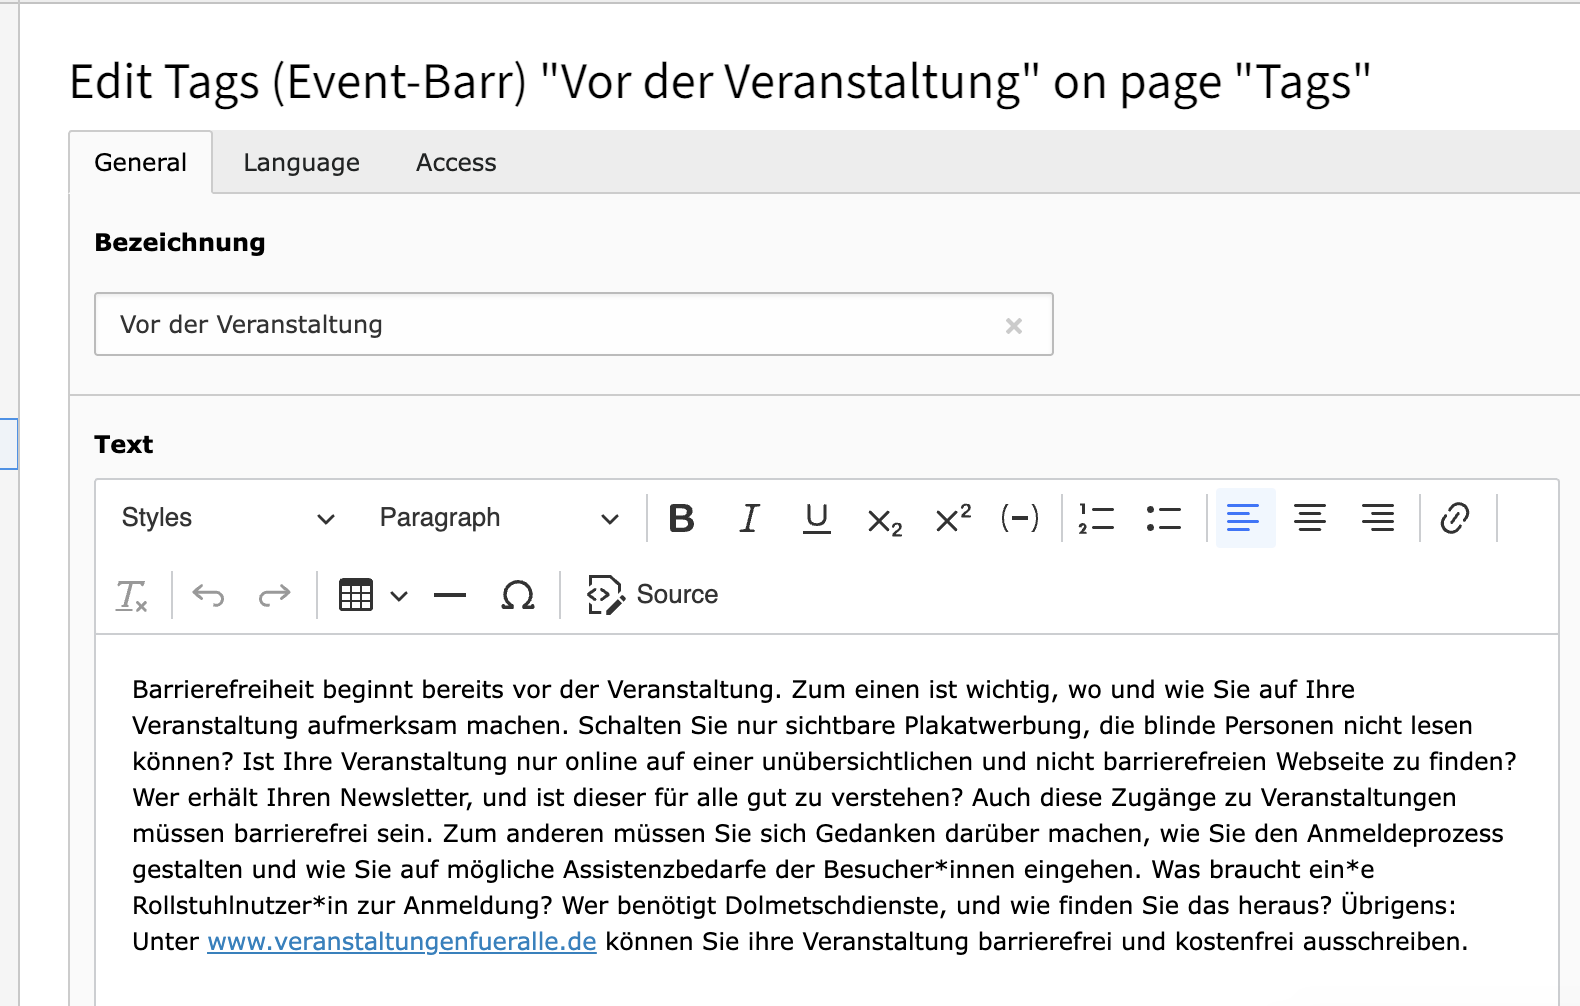Remove formatting from selection
1580x1006 pixels.
point(132,595)
